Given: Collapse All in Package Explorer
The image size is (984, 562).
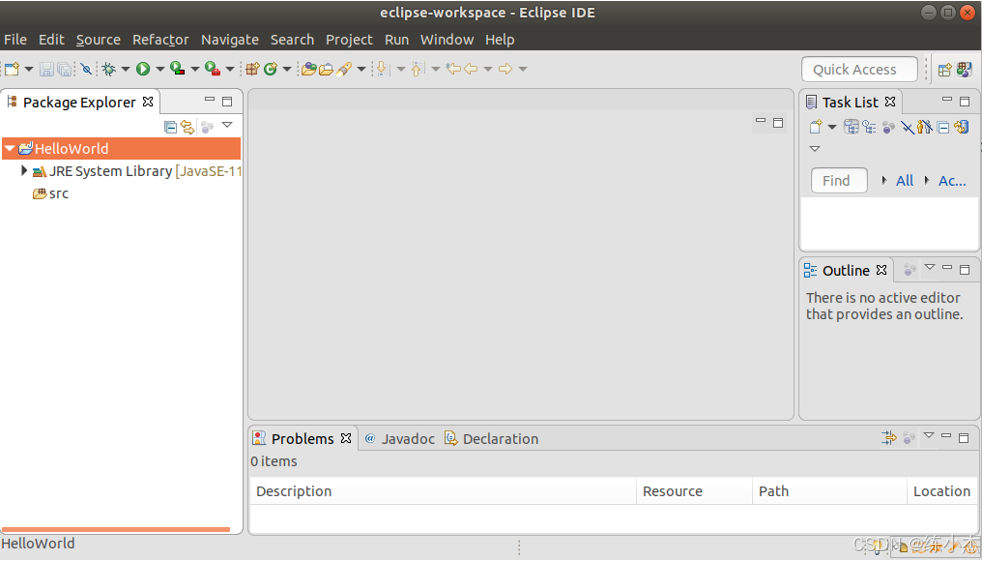Looking at the screenshot, I should pyautogui.click(x=170, y=127).
